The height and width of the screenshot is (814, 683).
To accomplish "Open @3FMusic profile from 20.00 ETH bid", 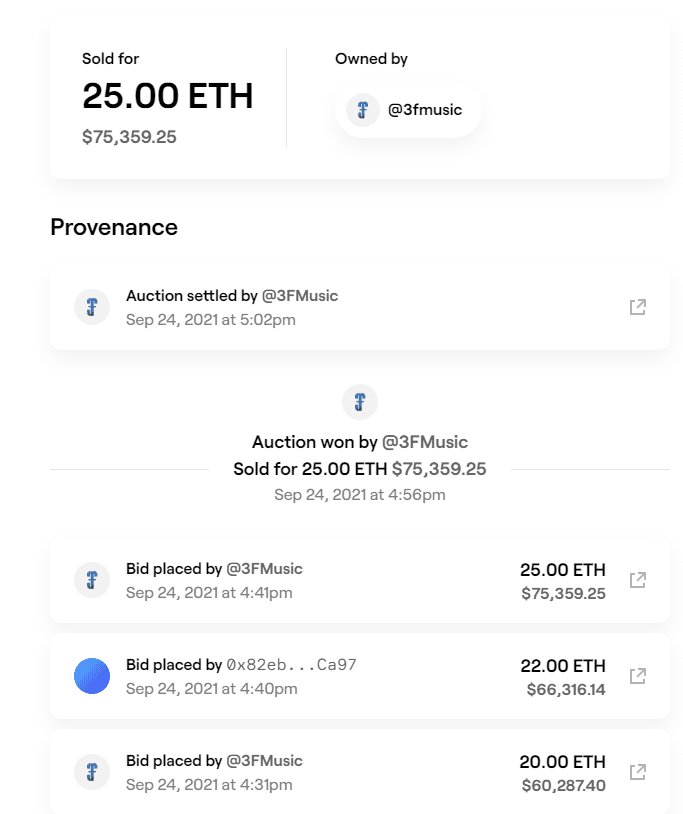I will click(x=264, y=761).
